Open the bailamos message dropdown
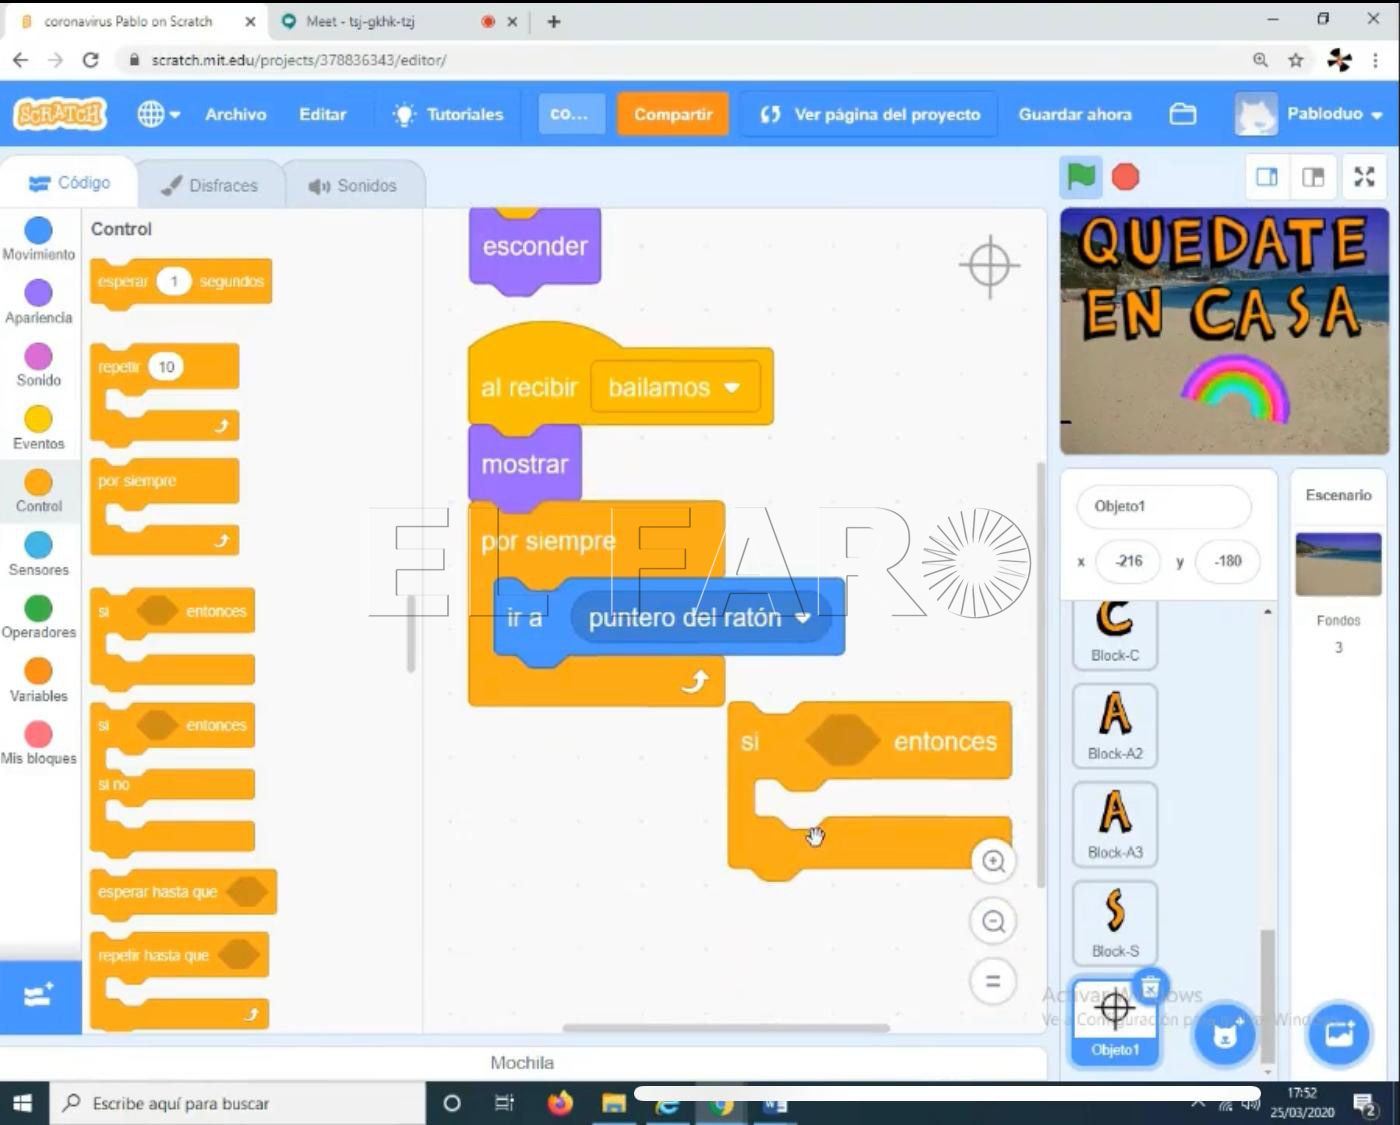The image size is (1400, 1125). 675,388
